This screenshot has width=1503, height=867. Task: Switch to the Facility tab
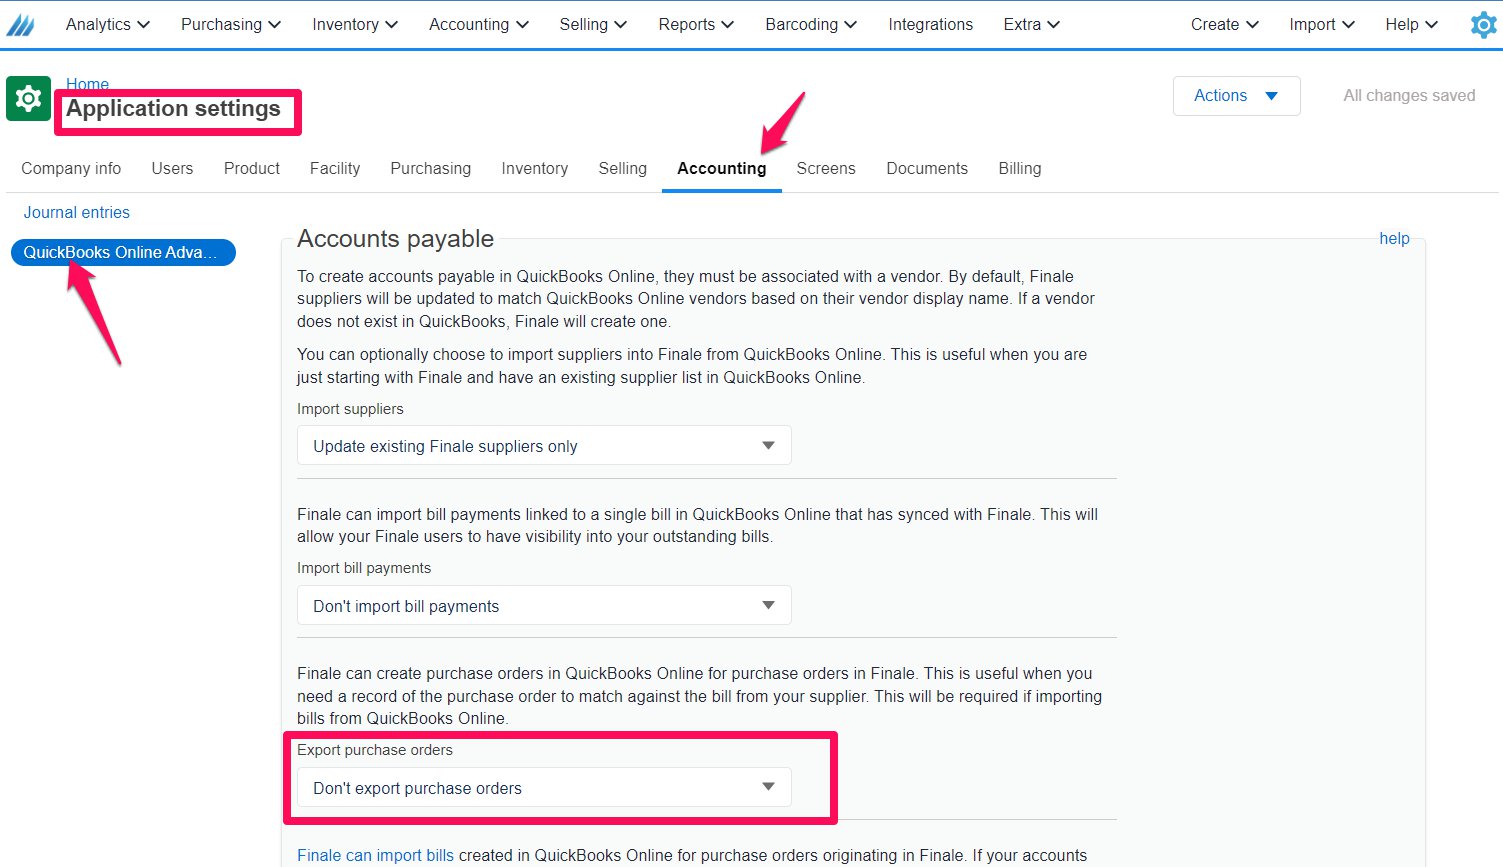335,168
